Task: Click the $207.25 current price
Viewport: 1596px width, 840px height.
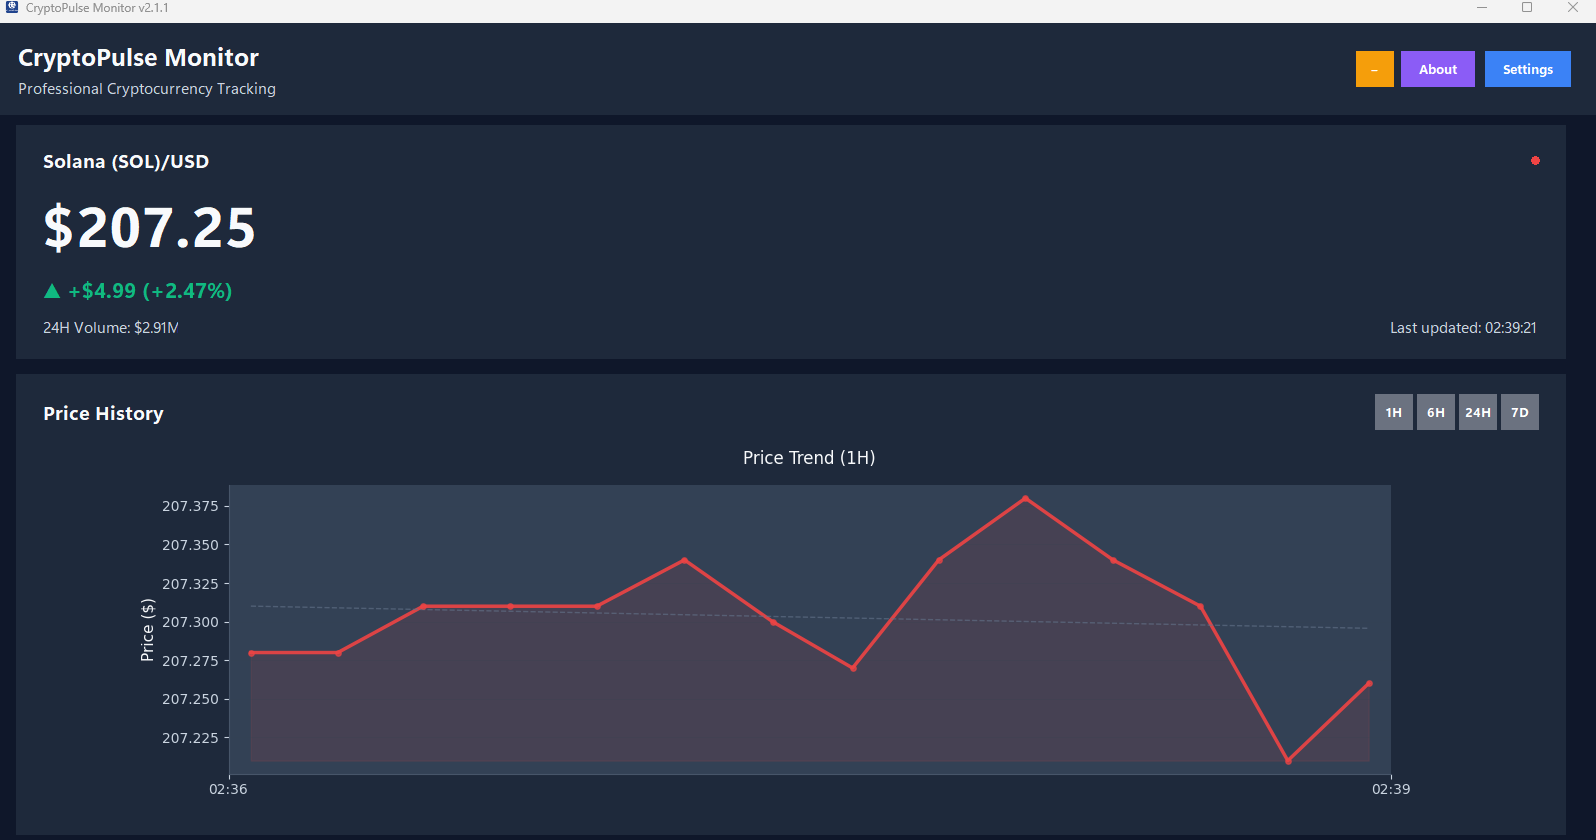Action: [x=149, y=228]
